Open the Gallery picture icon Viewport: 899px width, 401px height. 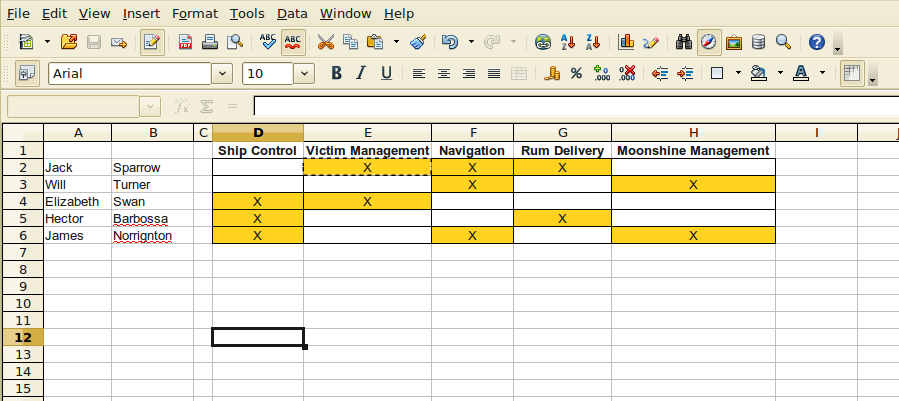point(734,42)
